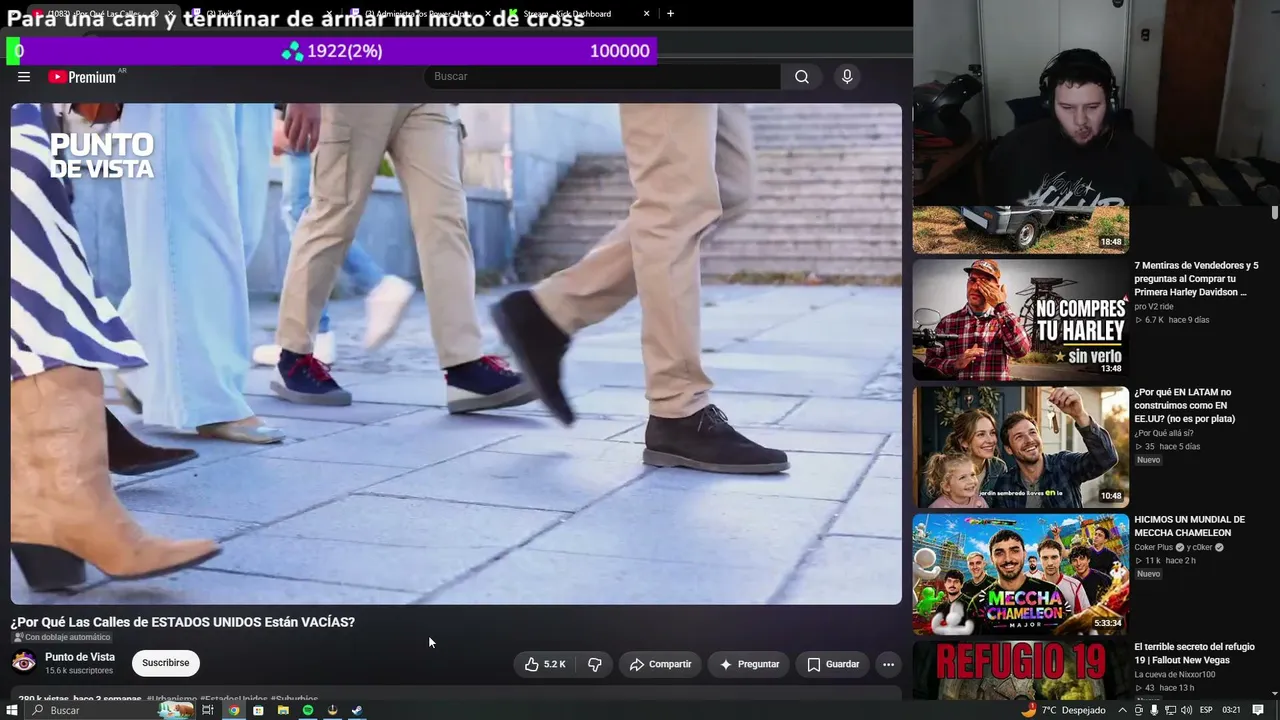Open the Punto de Vista channel name link
The height and width of the screenshot is (720, 1280).
coord(80,657)
